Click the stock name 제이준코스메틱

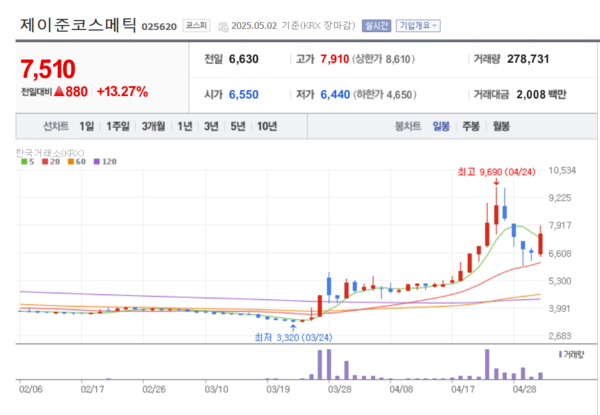pos(78,25)
